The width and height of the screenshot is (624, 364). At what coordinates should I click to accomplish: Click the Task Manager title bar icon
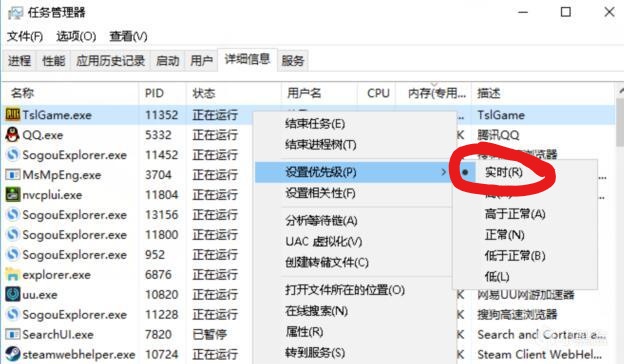[x=15, y=13]
